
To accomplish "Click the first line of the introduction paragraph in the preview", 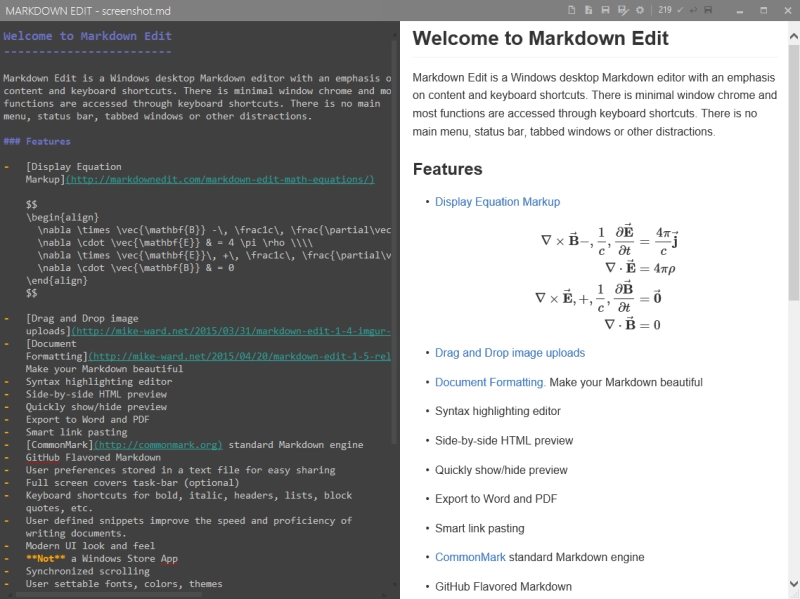I will coord(594,78).
